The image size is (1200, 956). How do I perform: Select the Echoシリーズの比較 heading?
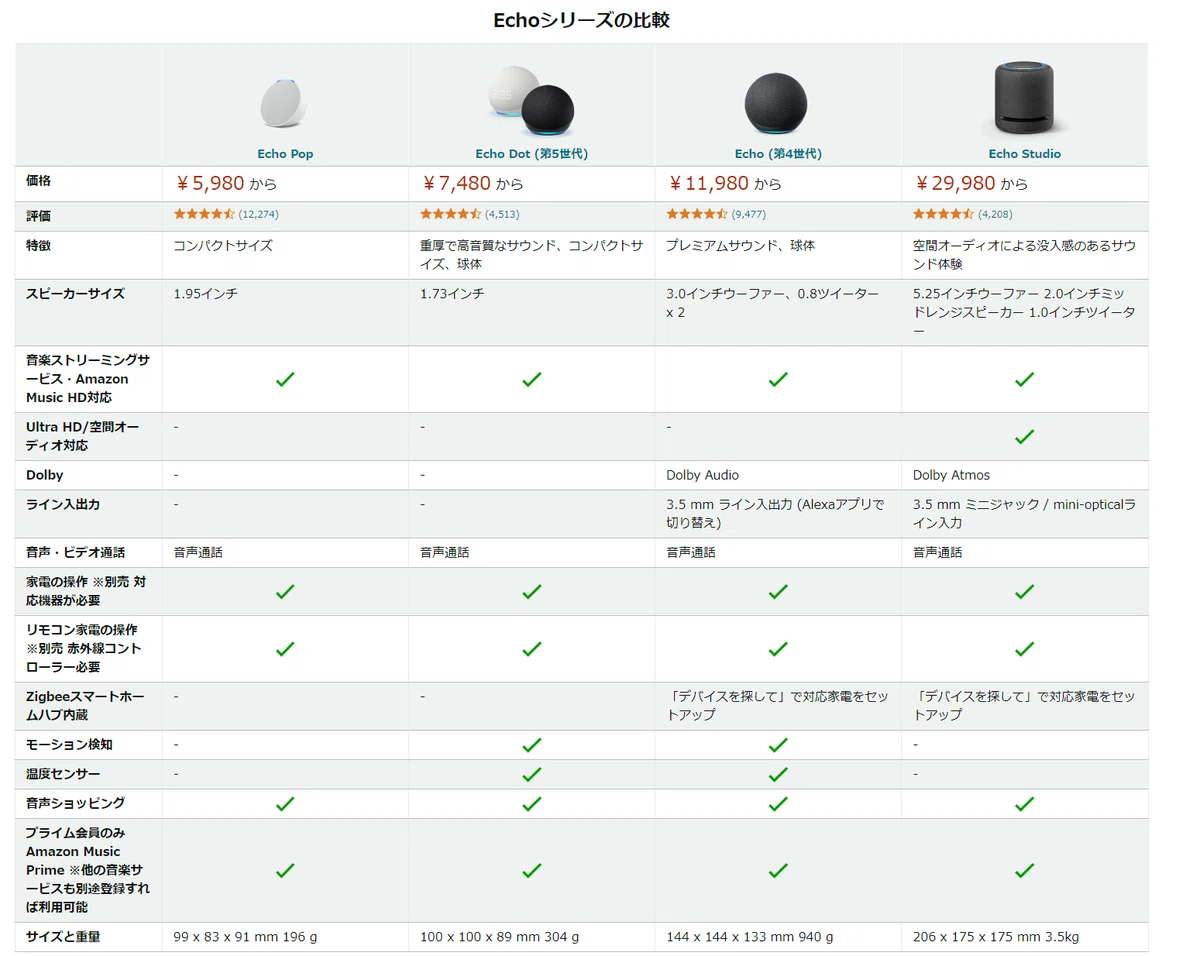point(581,20)
